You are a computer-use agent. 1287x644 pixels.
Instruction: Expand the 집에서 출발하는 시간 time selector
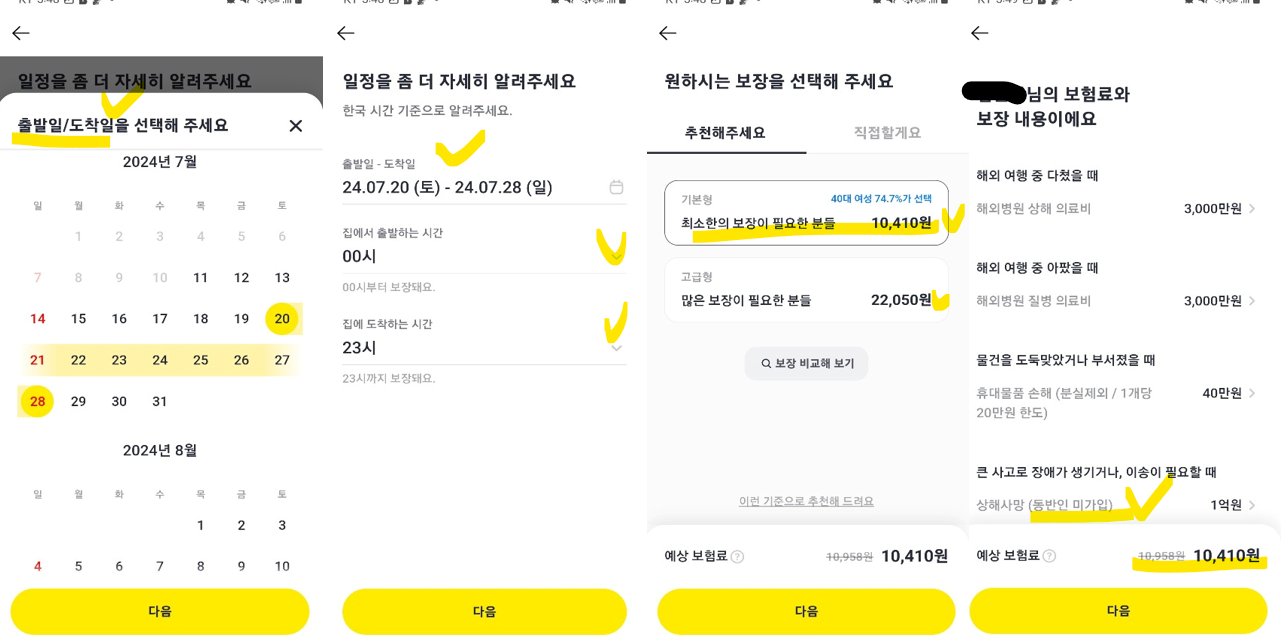tap(617, 258)
